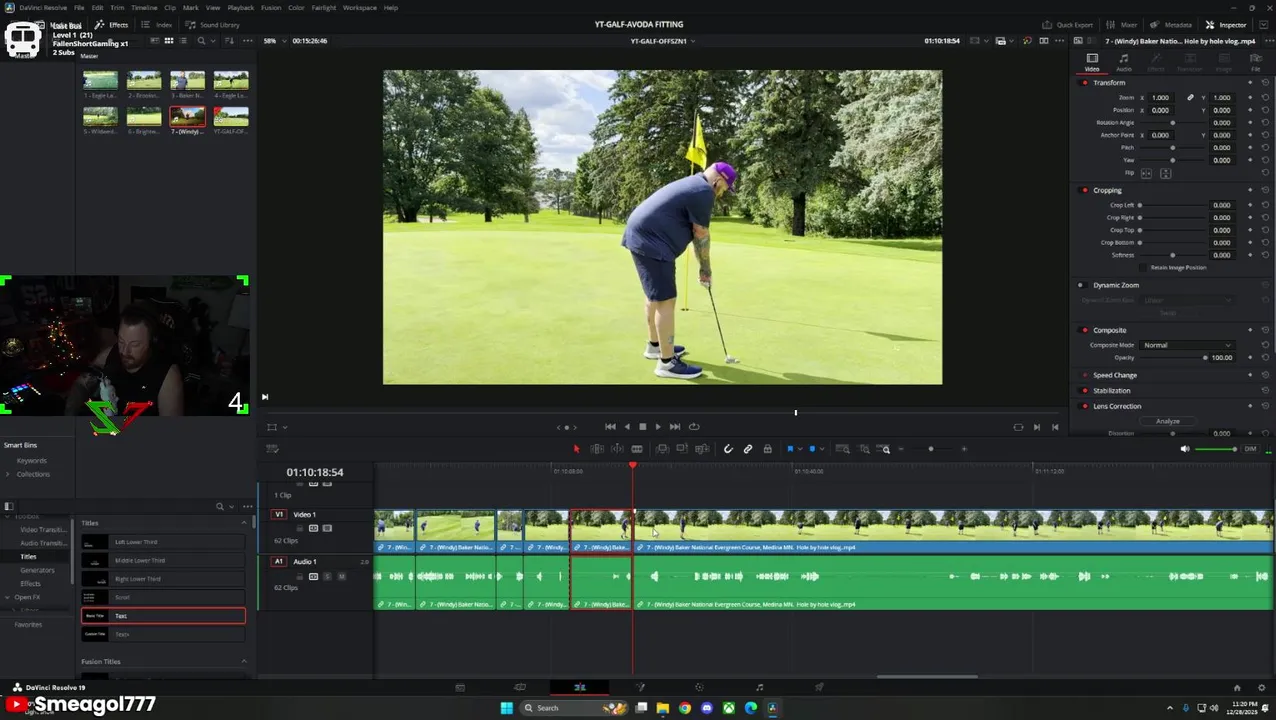Open the Playback menu

click(241, 8)
